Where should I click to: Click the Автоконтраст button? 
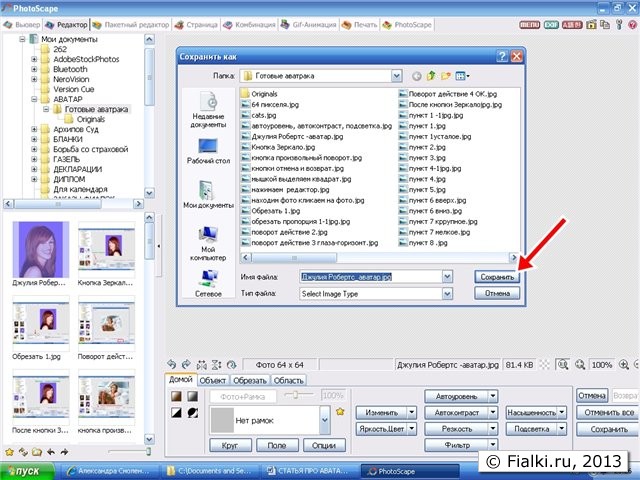456,413
